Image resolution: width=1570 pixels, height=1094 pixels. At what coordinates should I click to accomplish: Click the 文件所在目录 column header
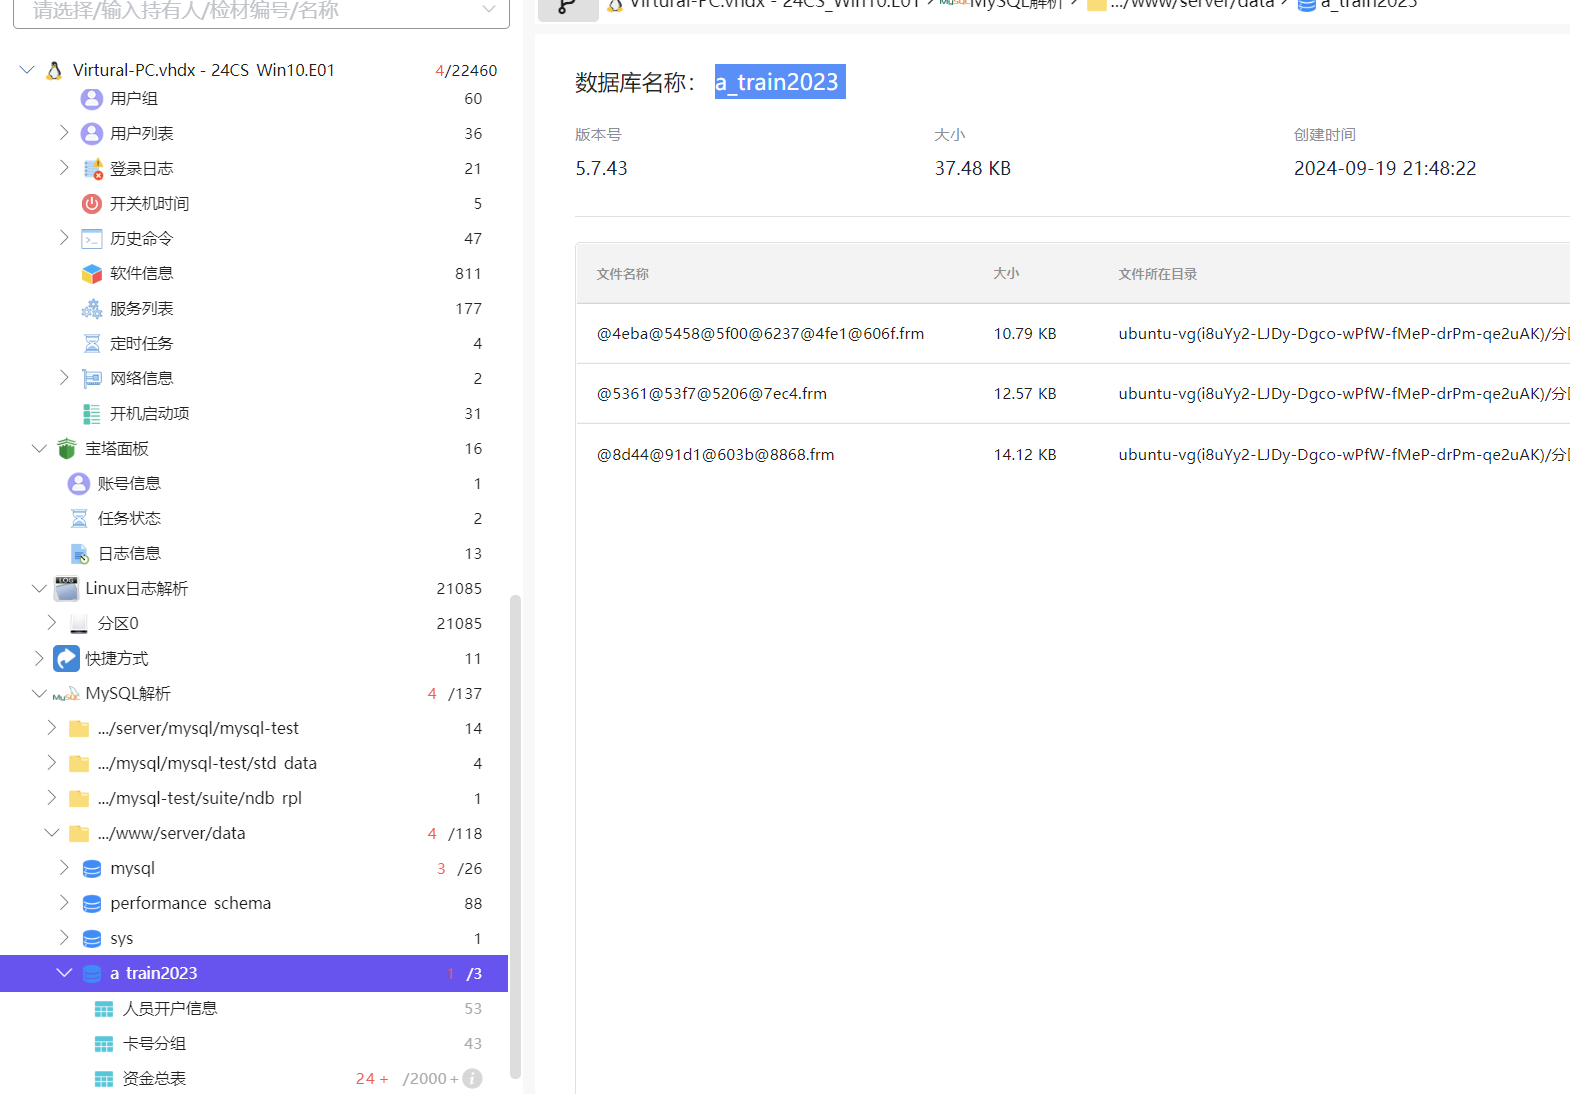[x=1158, y=274]
